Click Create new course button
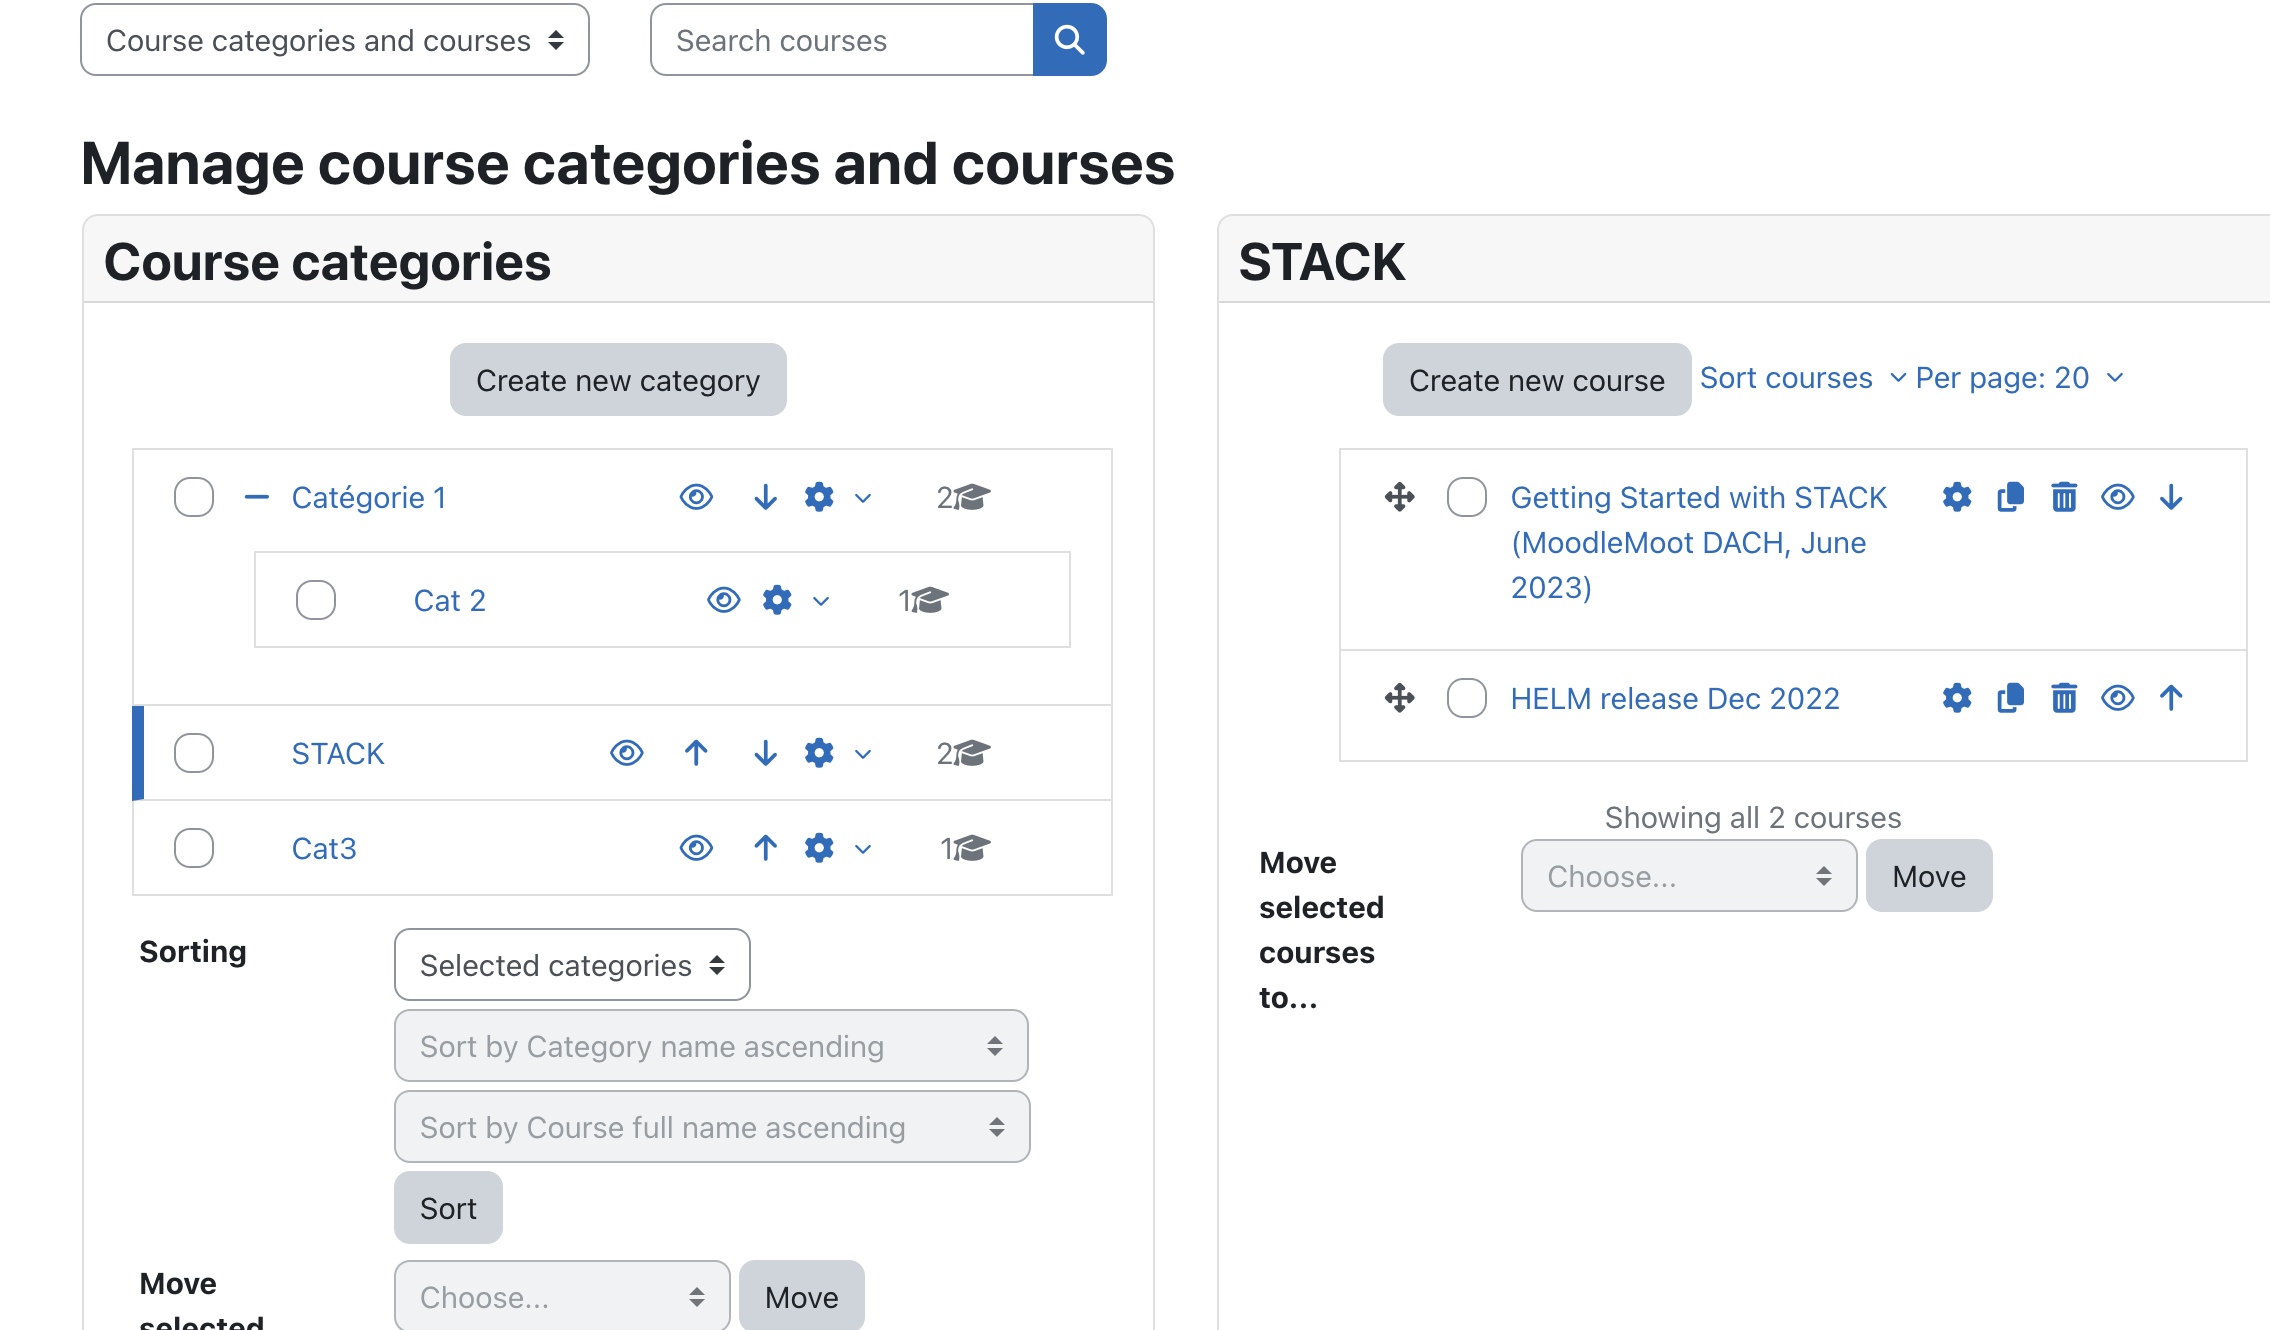This screenshot has height=1330, width=2270. click(1537, 380)
